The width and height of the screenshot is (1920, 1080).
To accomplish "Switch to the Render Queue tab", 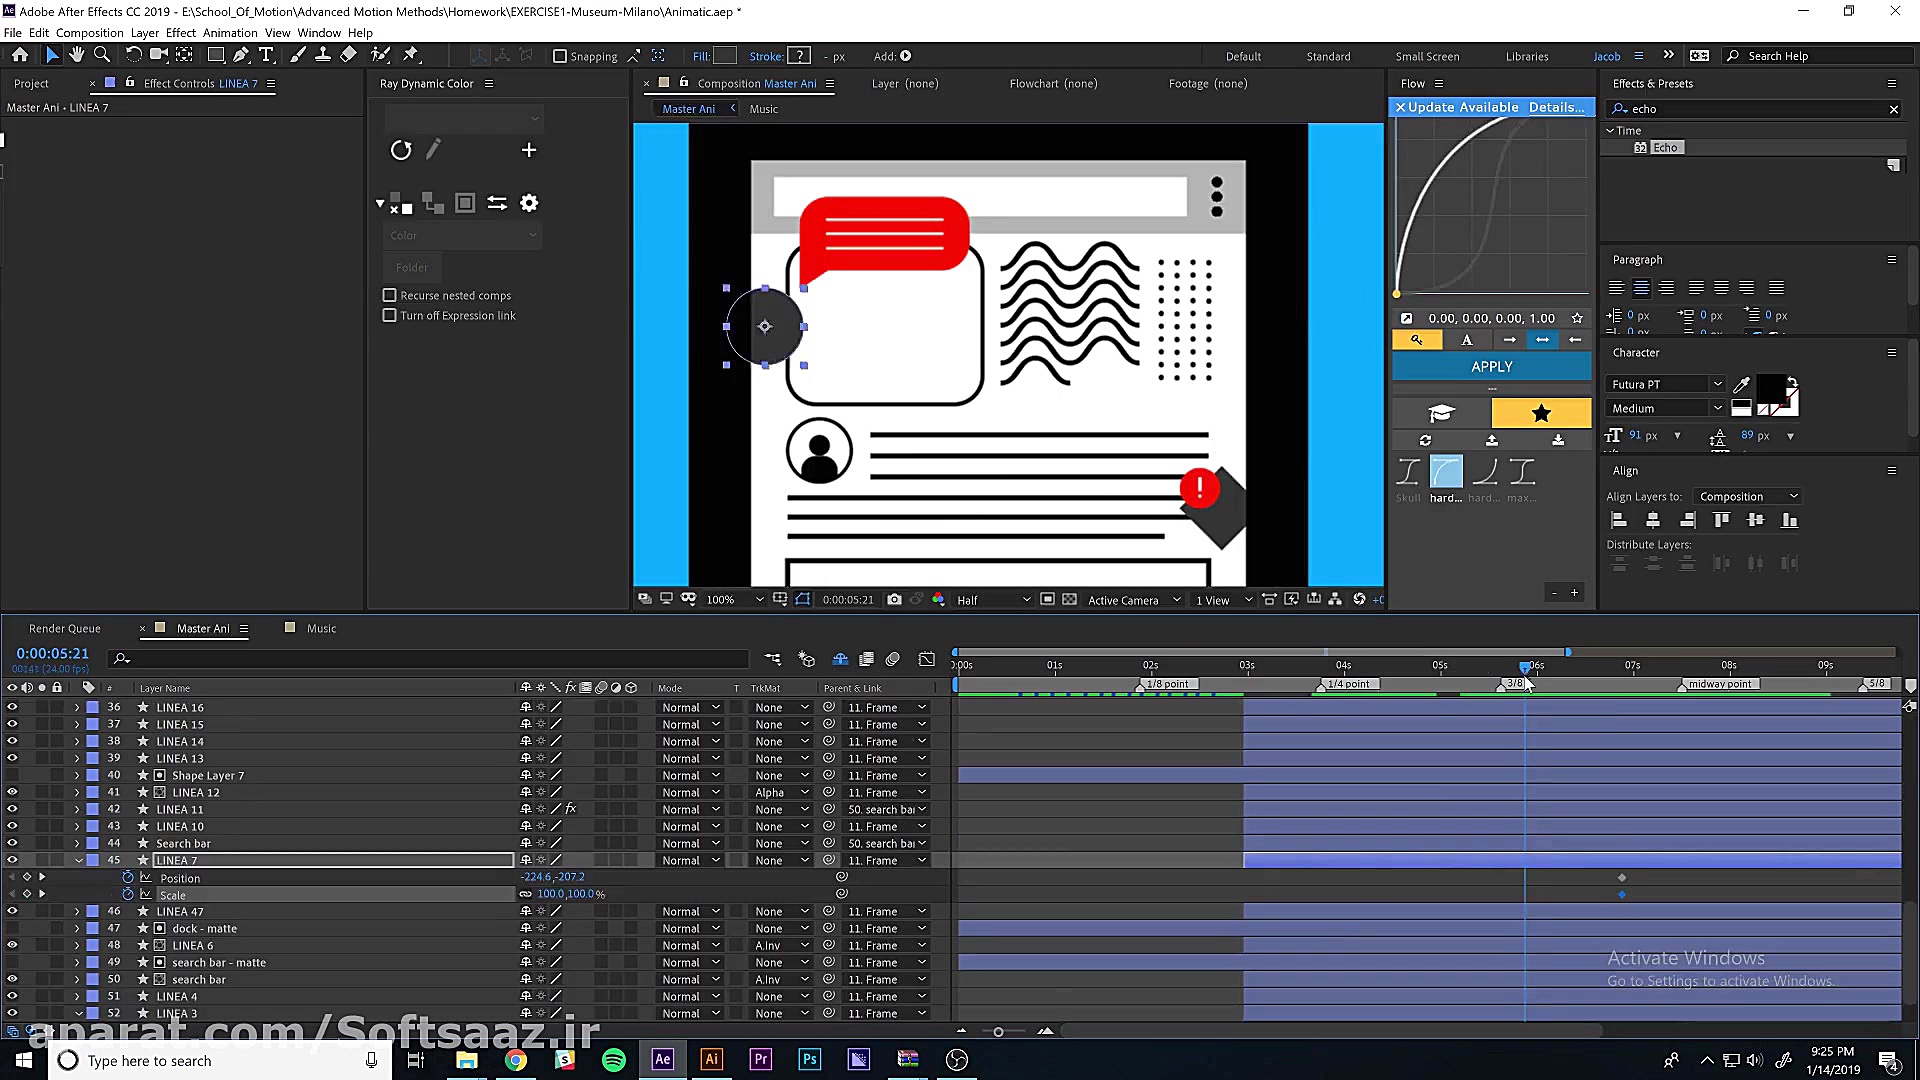I will click(65, 628).
